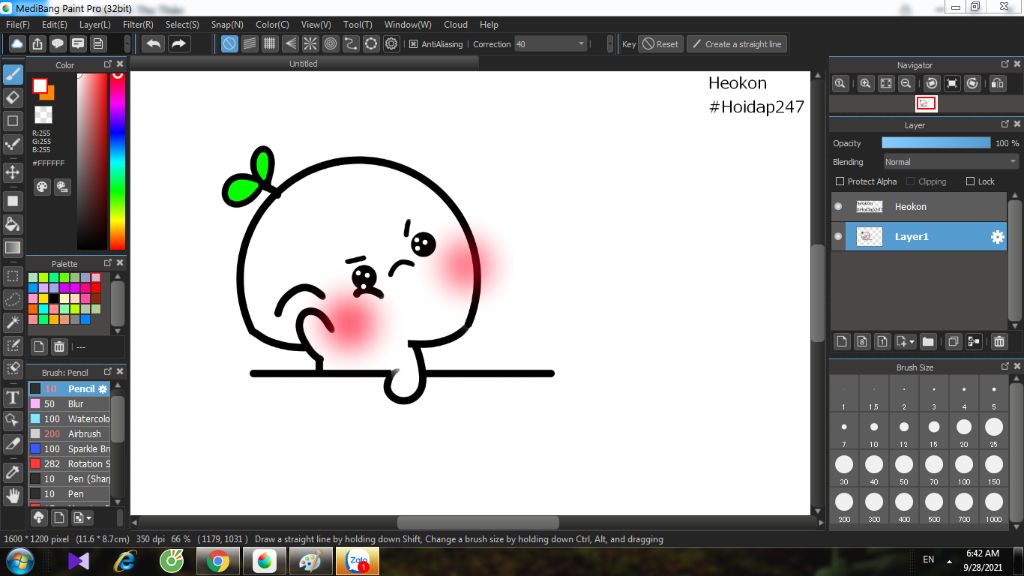This screenshot has height=576, width=1024.
Task: Expand brush panel add options dropdown
Action: click(x=82, y=518)
